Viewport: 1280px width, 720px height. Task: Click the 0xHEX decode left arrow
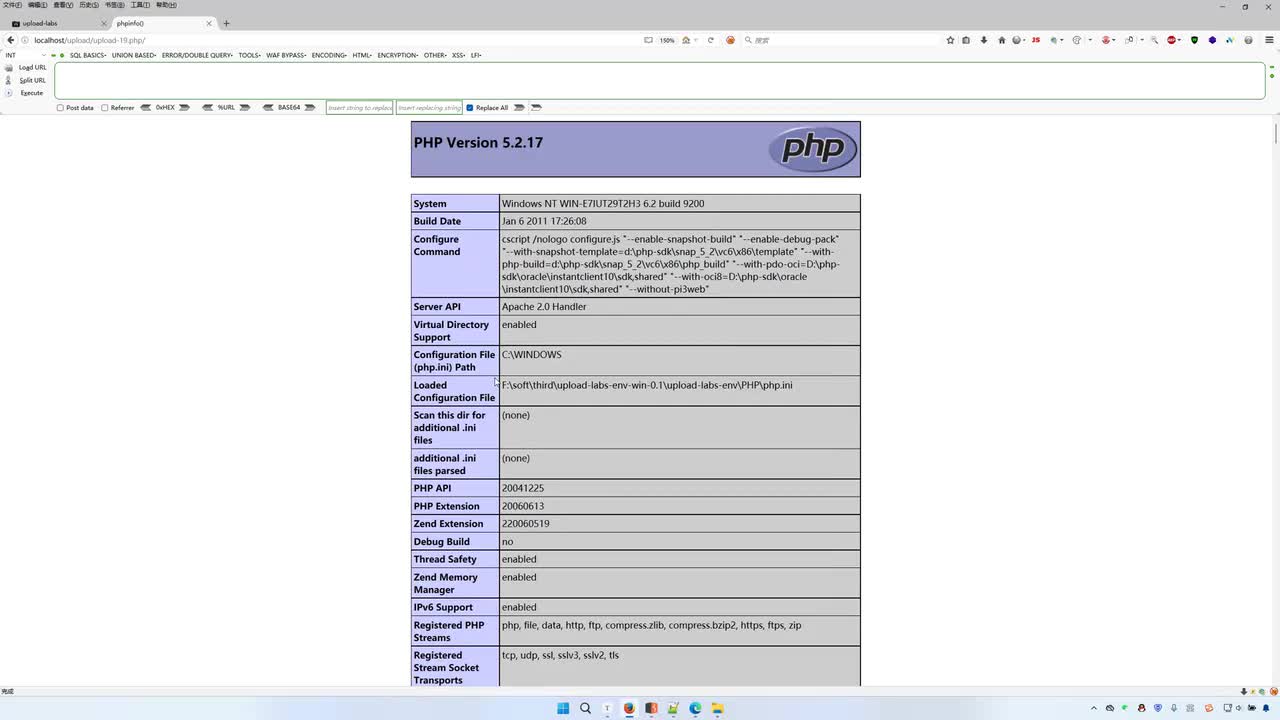tap(146, 108)
